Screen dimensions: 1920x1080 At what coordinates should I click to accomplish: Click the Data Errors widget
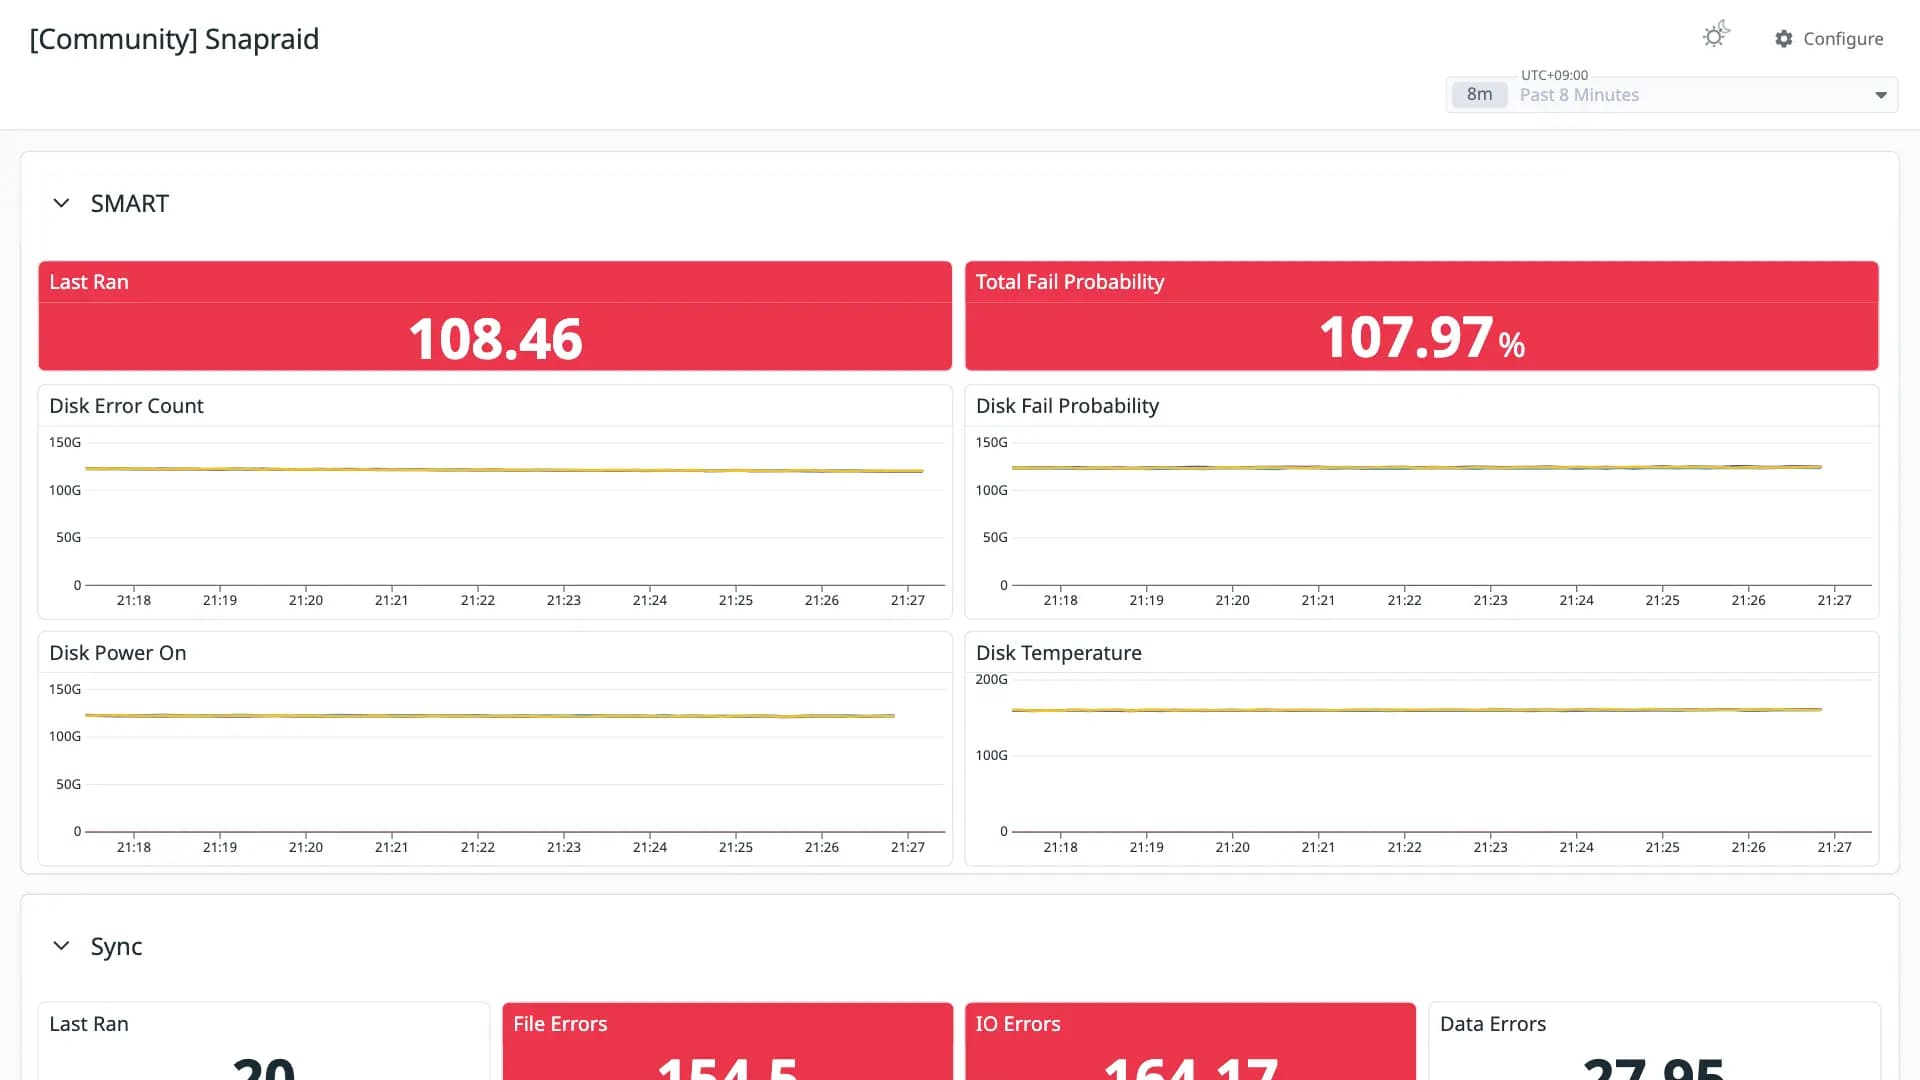tap(1654, 1041)
